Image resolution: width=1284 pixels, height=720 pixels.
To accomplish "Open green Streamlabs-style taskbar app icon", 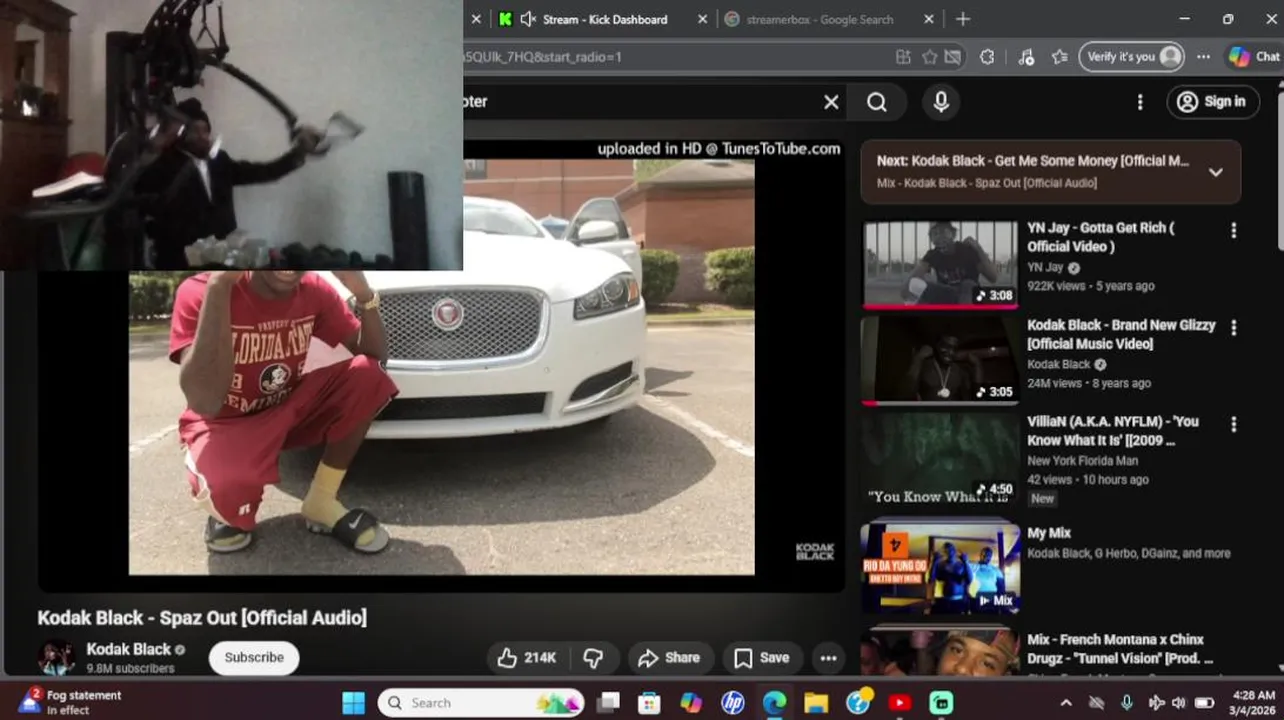I will (941, 703).
